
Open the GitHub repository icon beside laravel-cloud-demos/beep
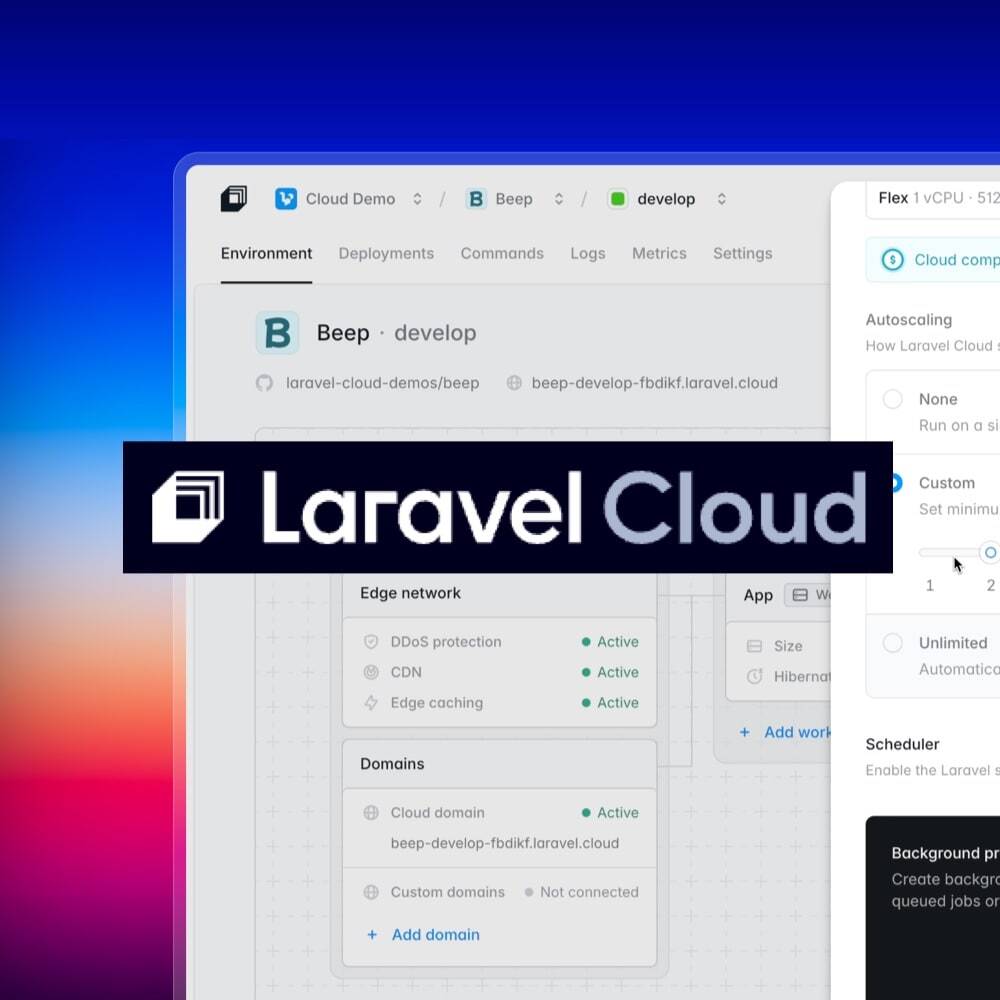(x=263, y=383)
